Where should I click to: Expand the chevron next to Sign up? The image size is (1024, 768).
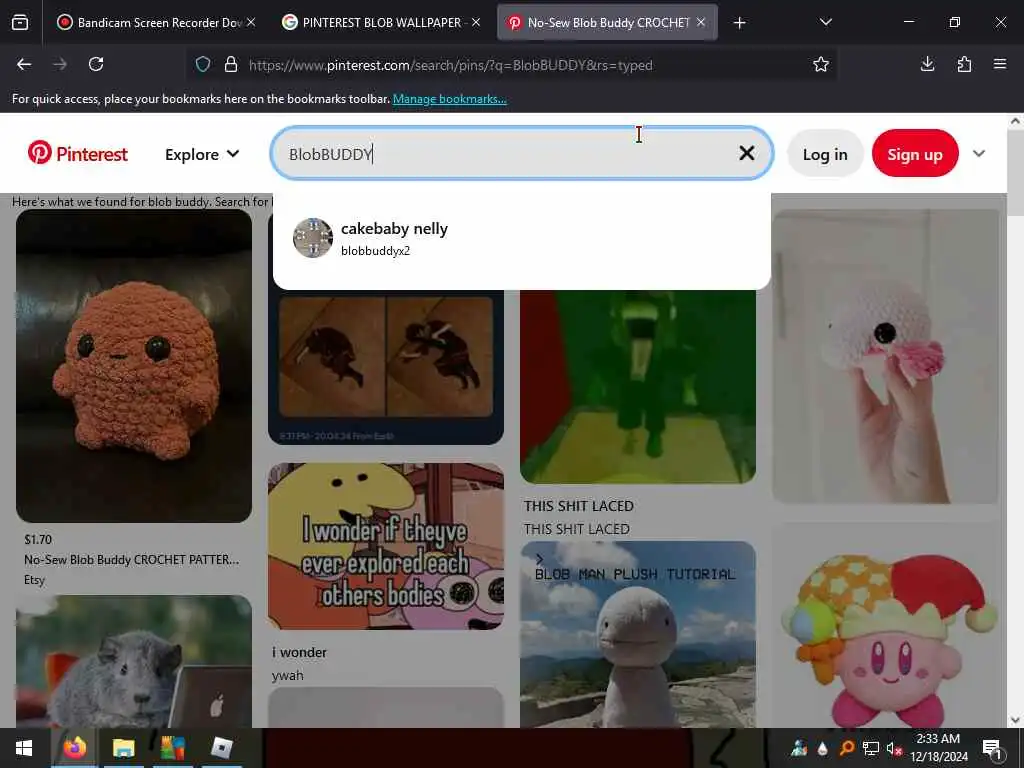pos(978,153)
